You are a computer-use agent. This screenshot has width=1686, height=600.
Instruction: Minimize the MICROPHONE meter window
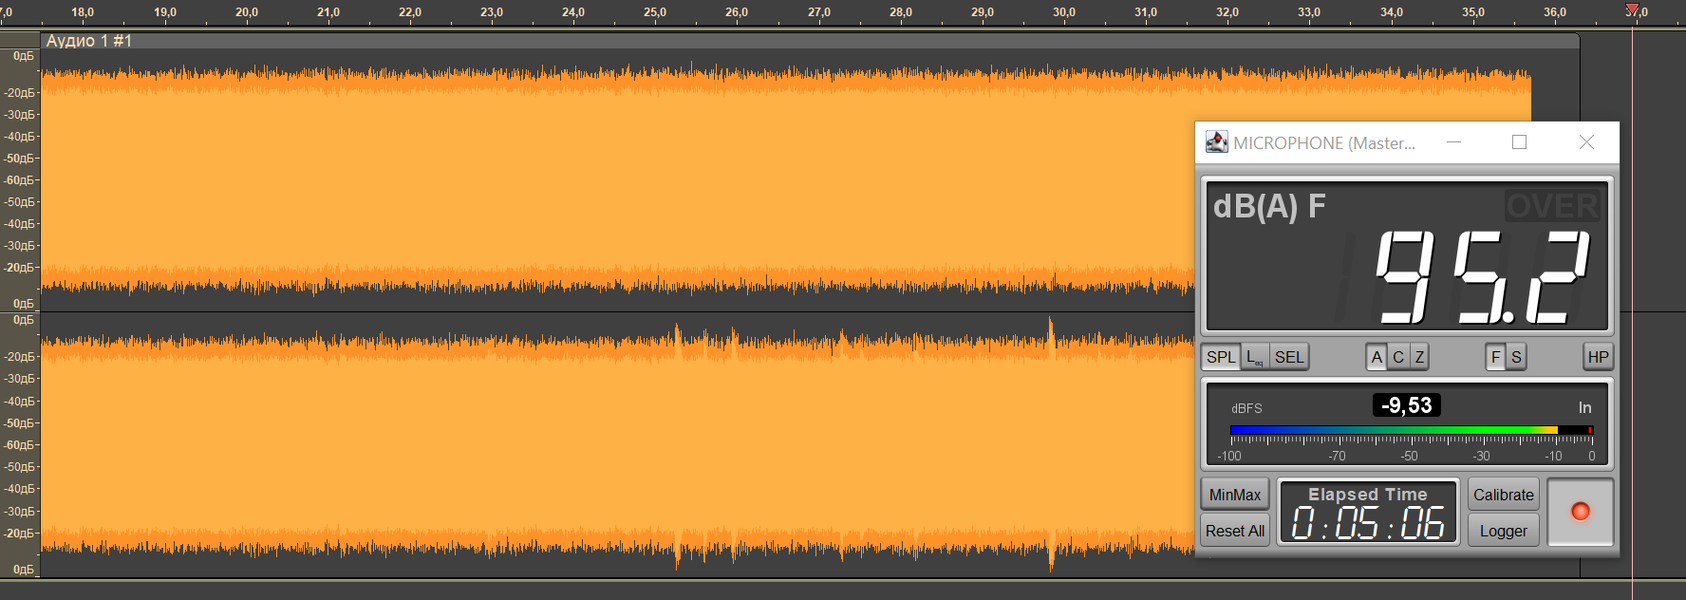(x=1454, y=142)
